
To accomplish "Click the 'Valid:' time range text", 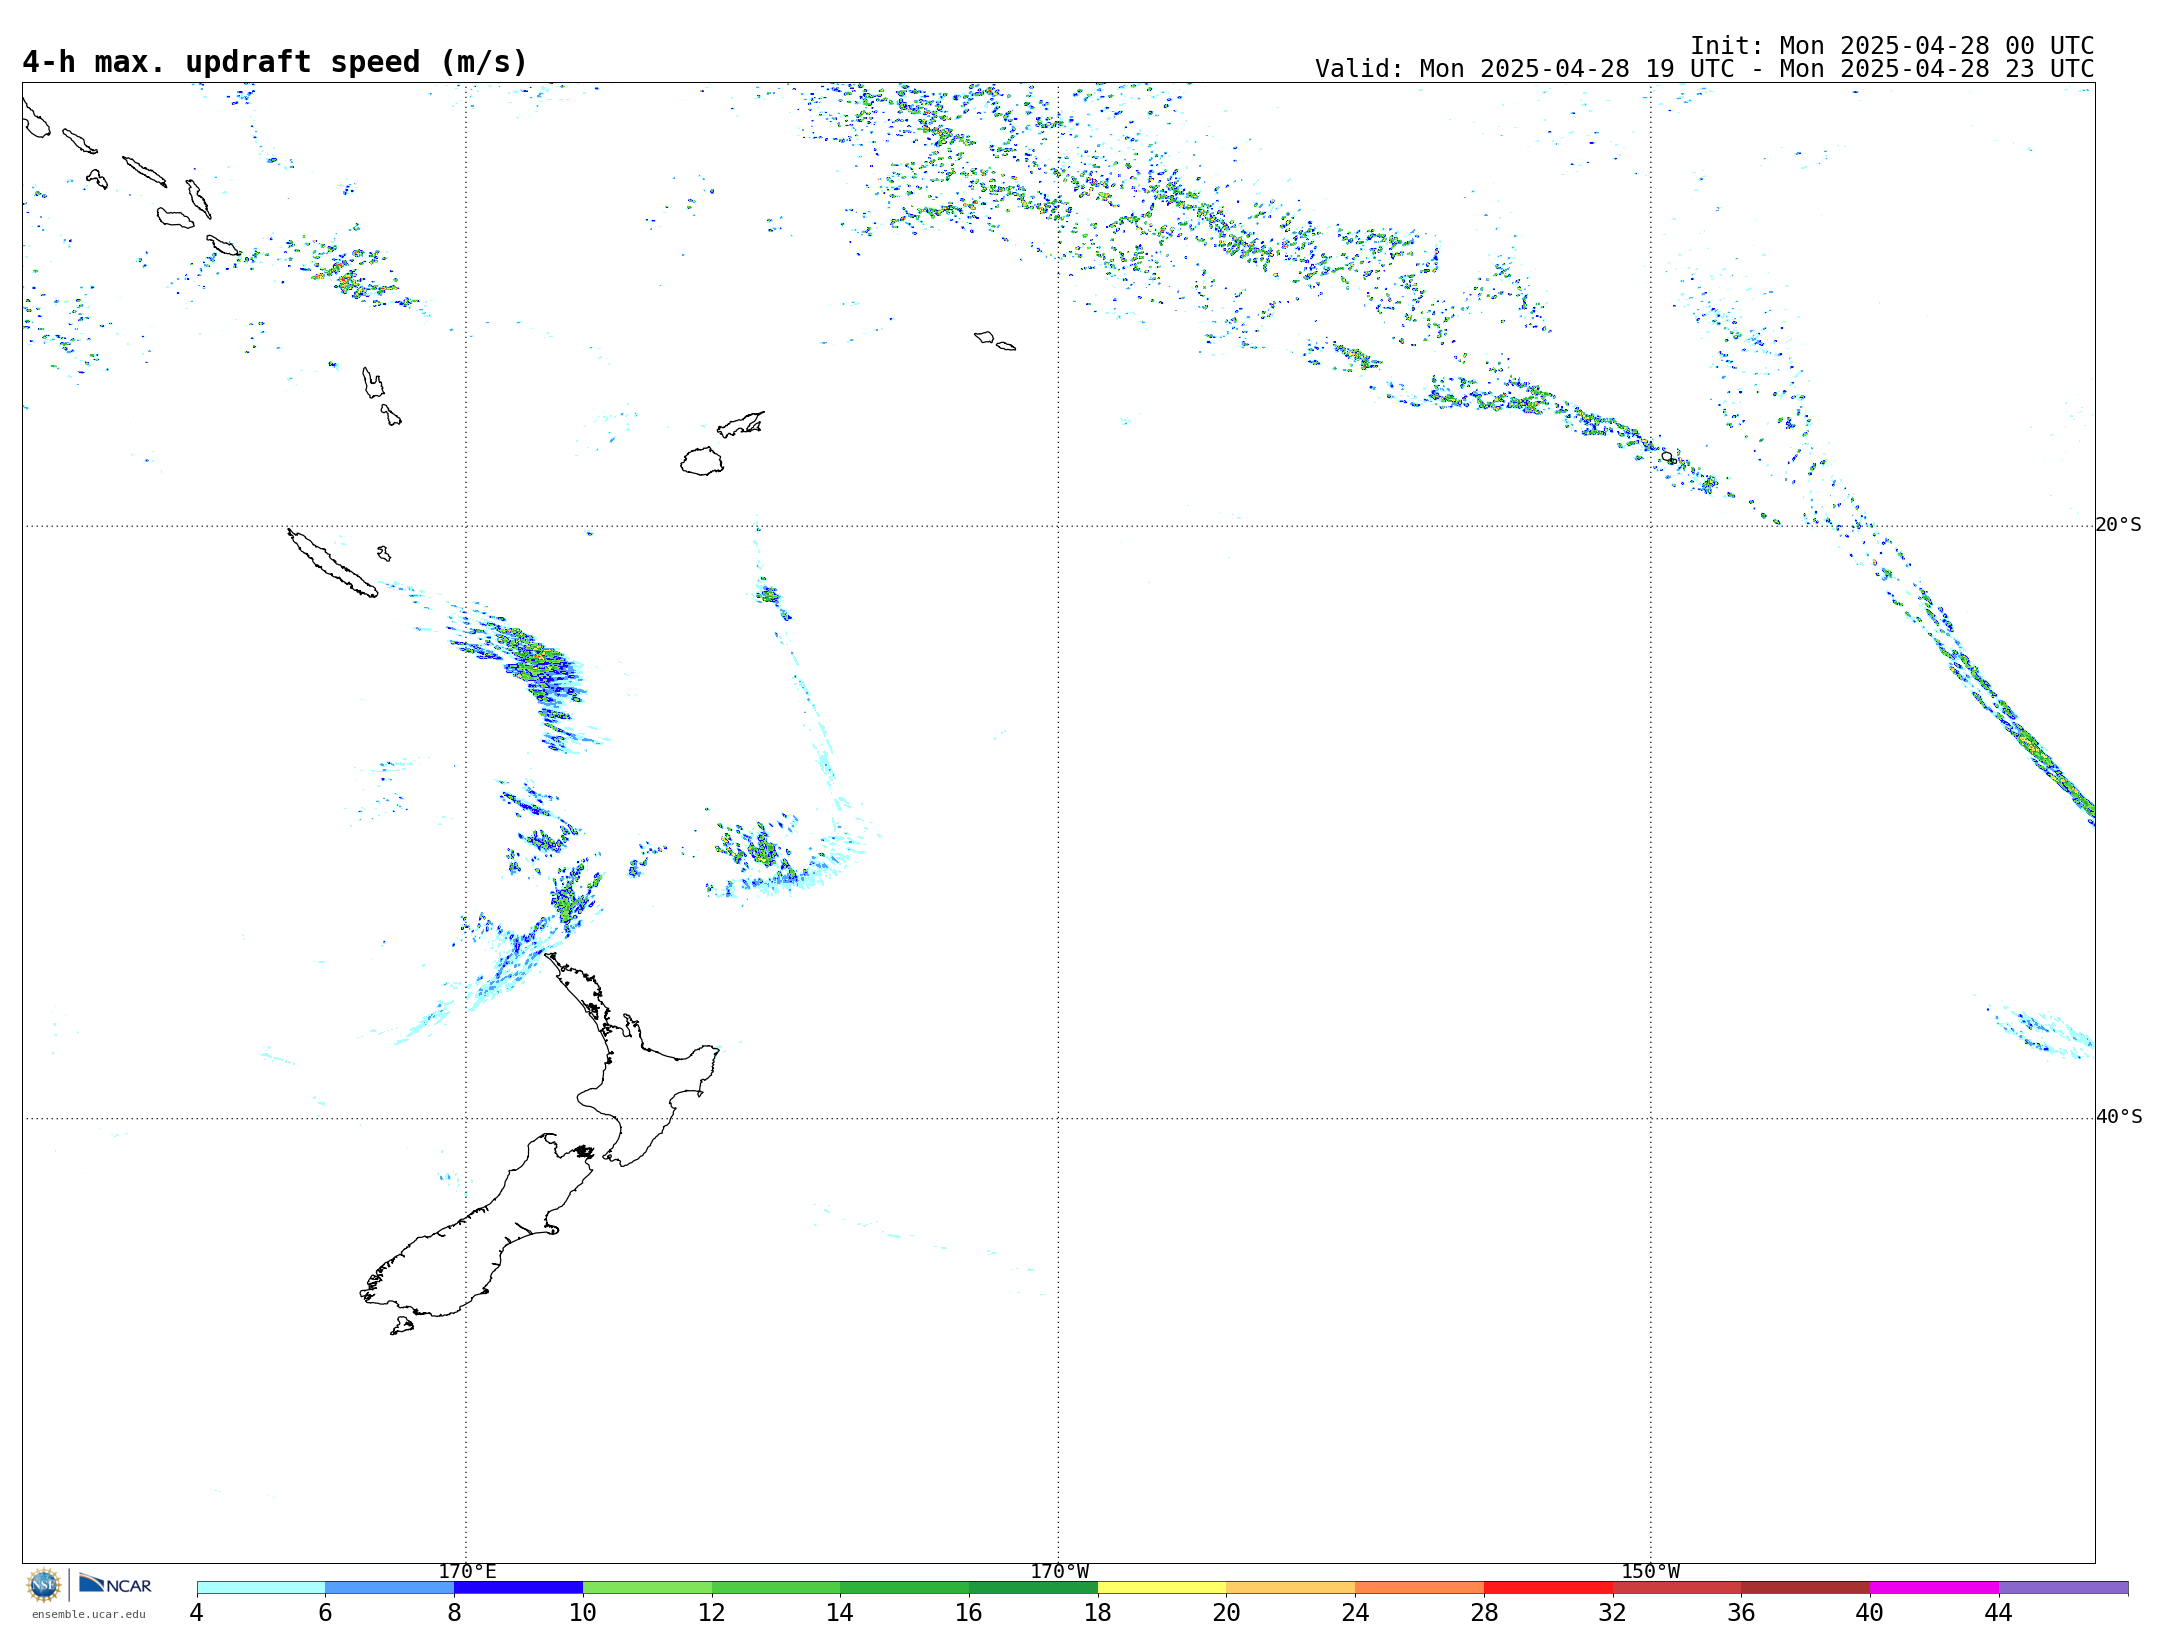I will pos(1704,69).
